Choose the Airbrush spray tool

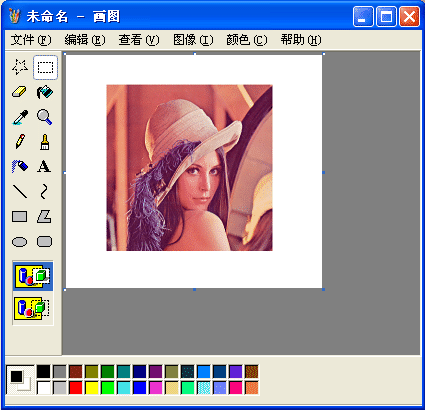coord(20,166)
